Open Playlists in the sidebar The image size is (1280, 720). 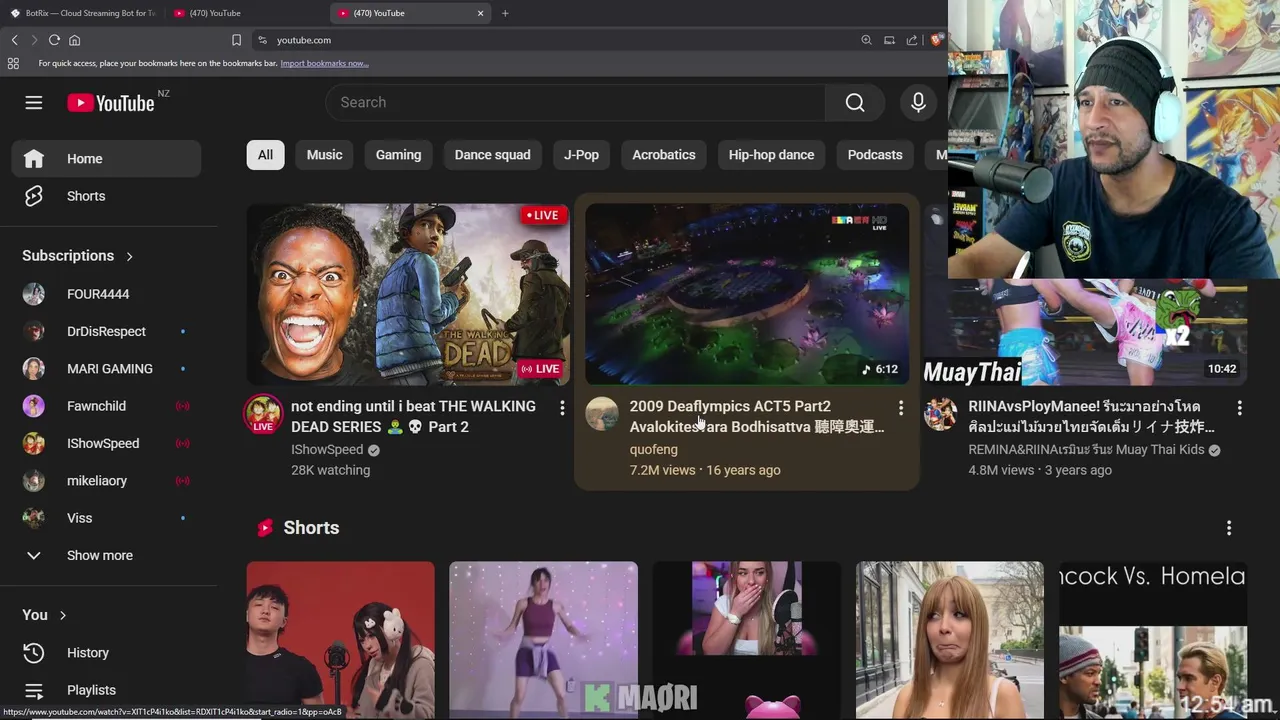tap(108, 690)
